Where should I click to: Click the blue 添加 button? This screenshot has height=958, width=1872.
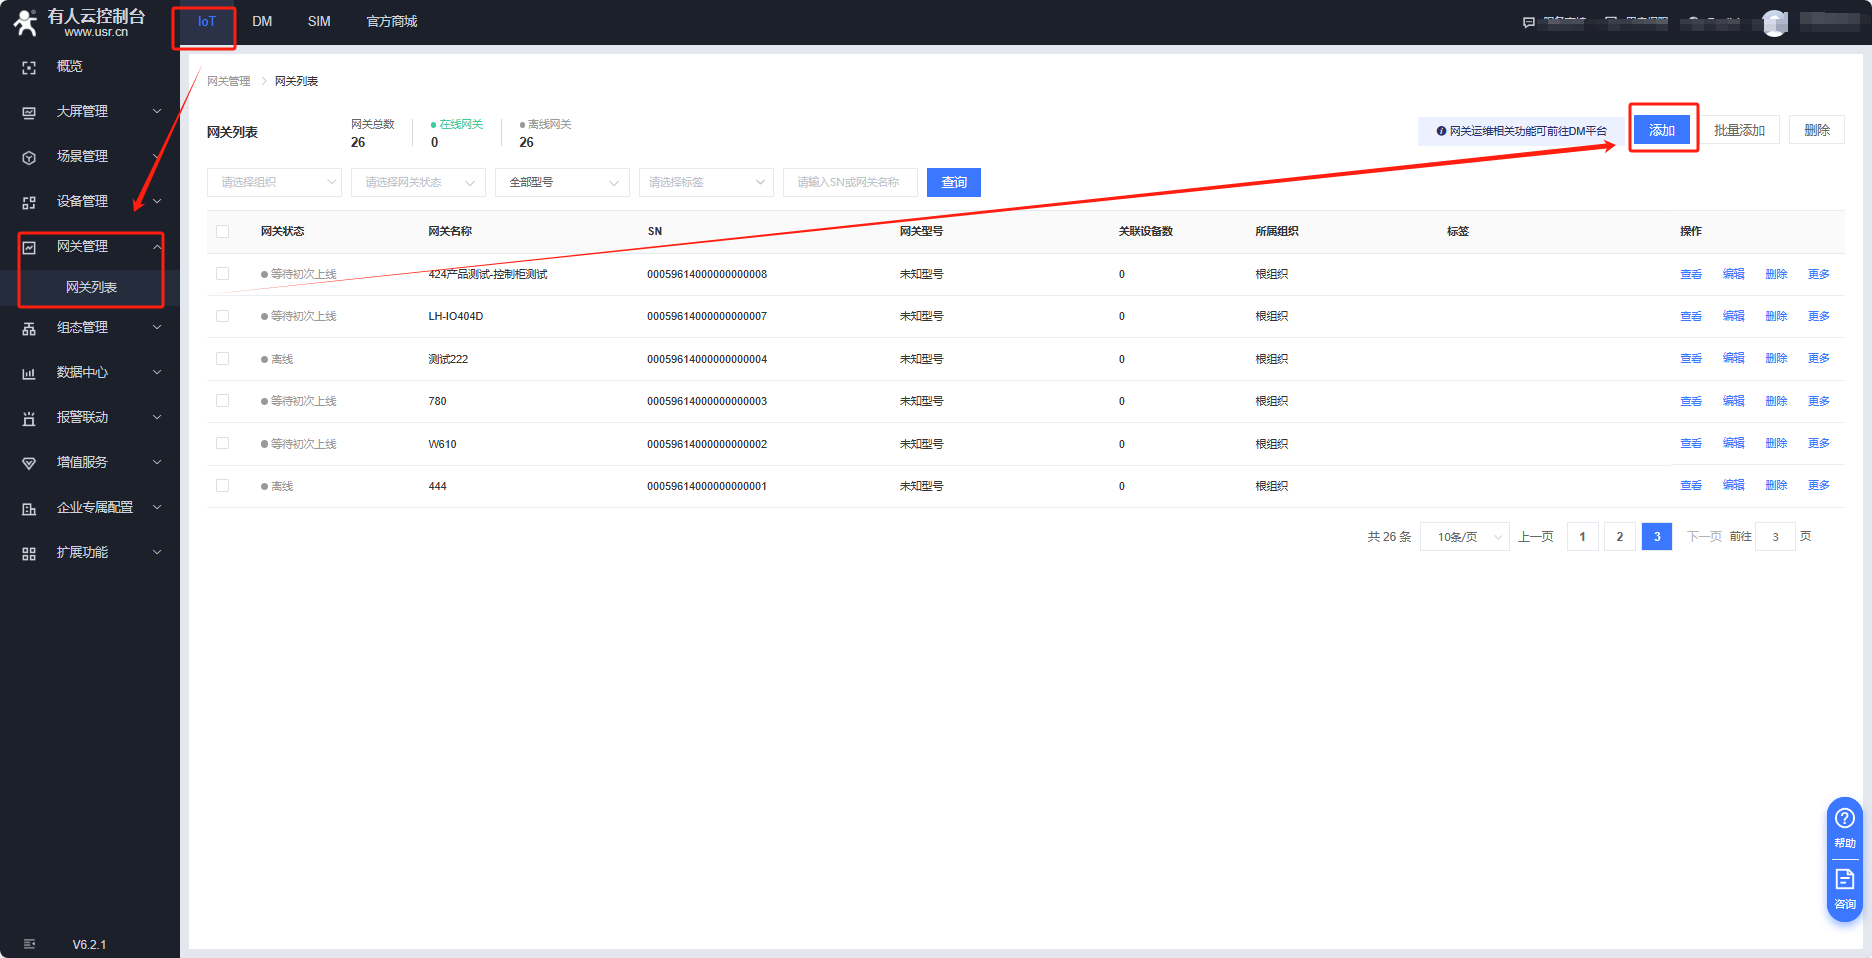point(1661,130)
